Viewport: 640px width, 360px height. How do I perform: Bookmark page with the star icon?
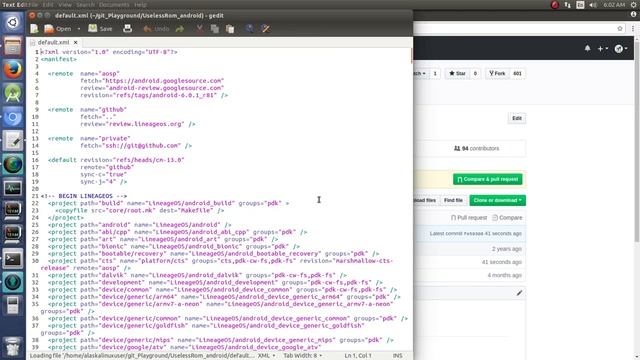pyautogui.click(x=620, y=28)
